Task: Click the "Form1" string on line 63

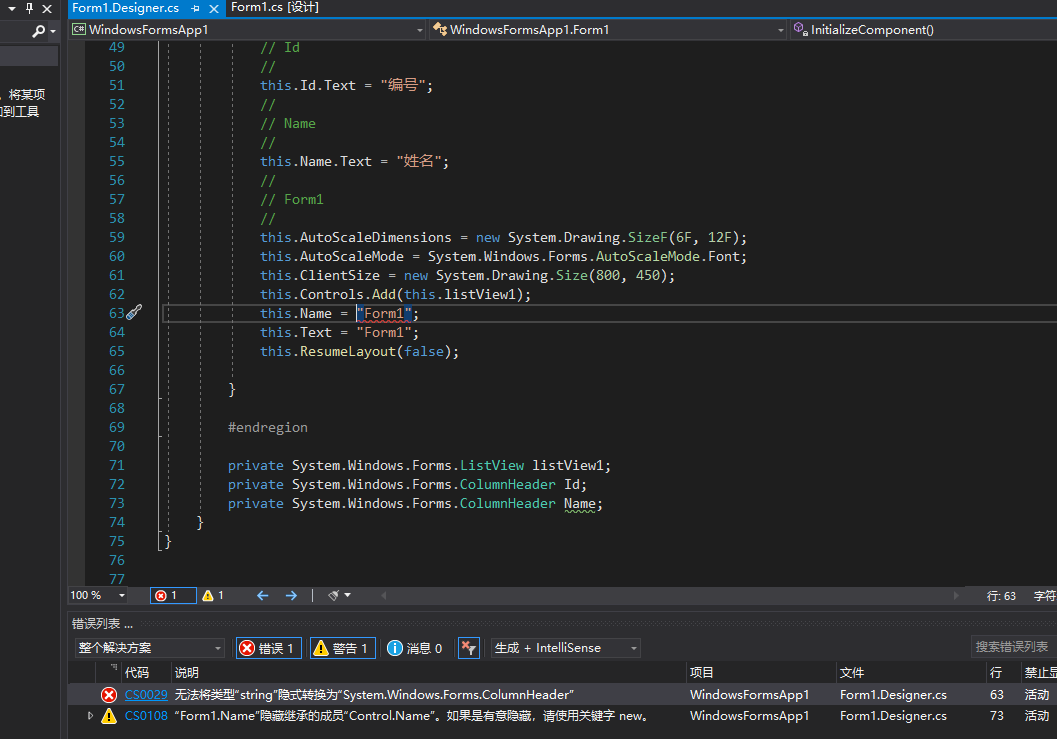Action: 384,314
